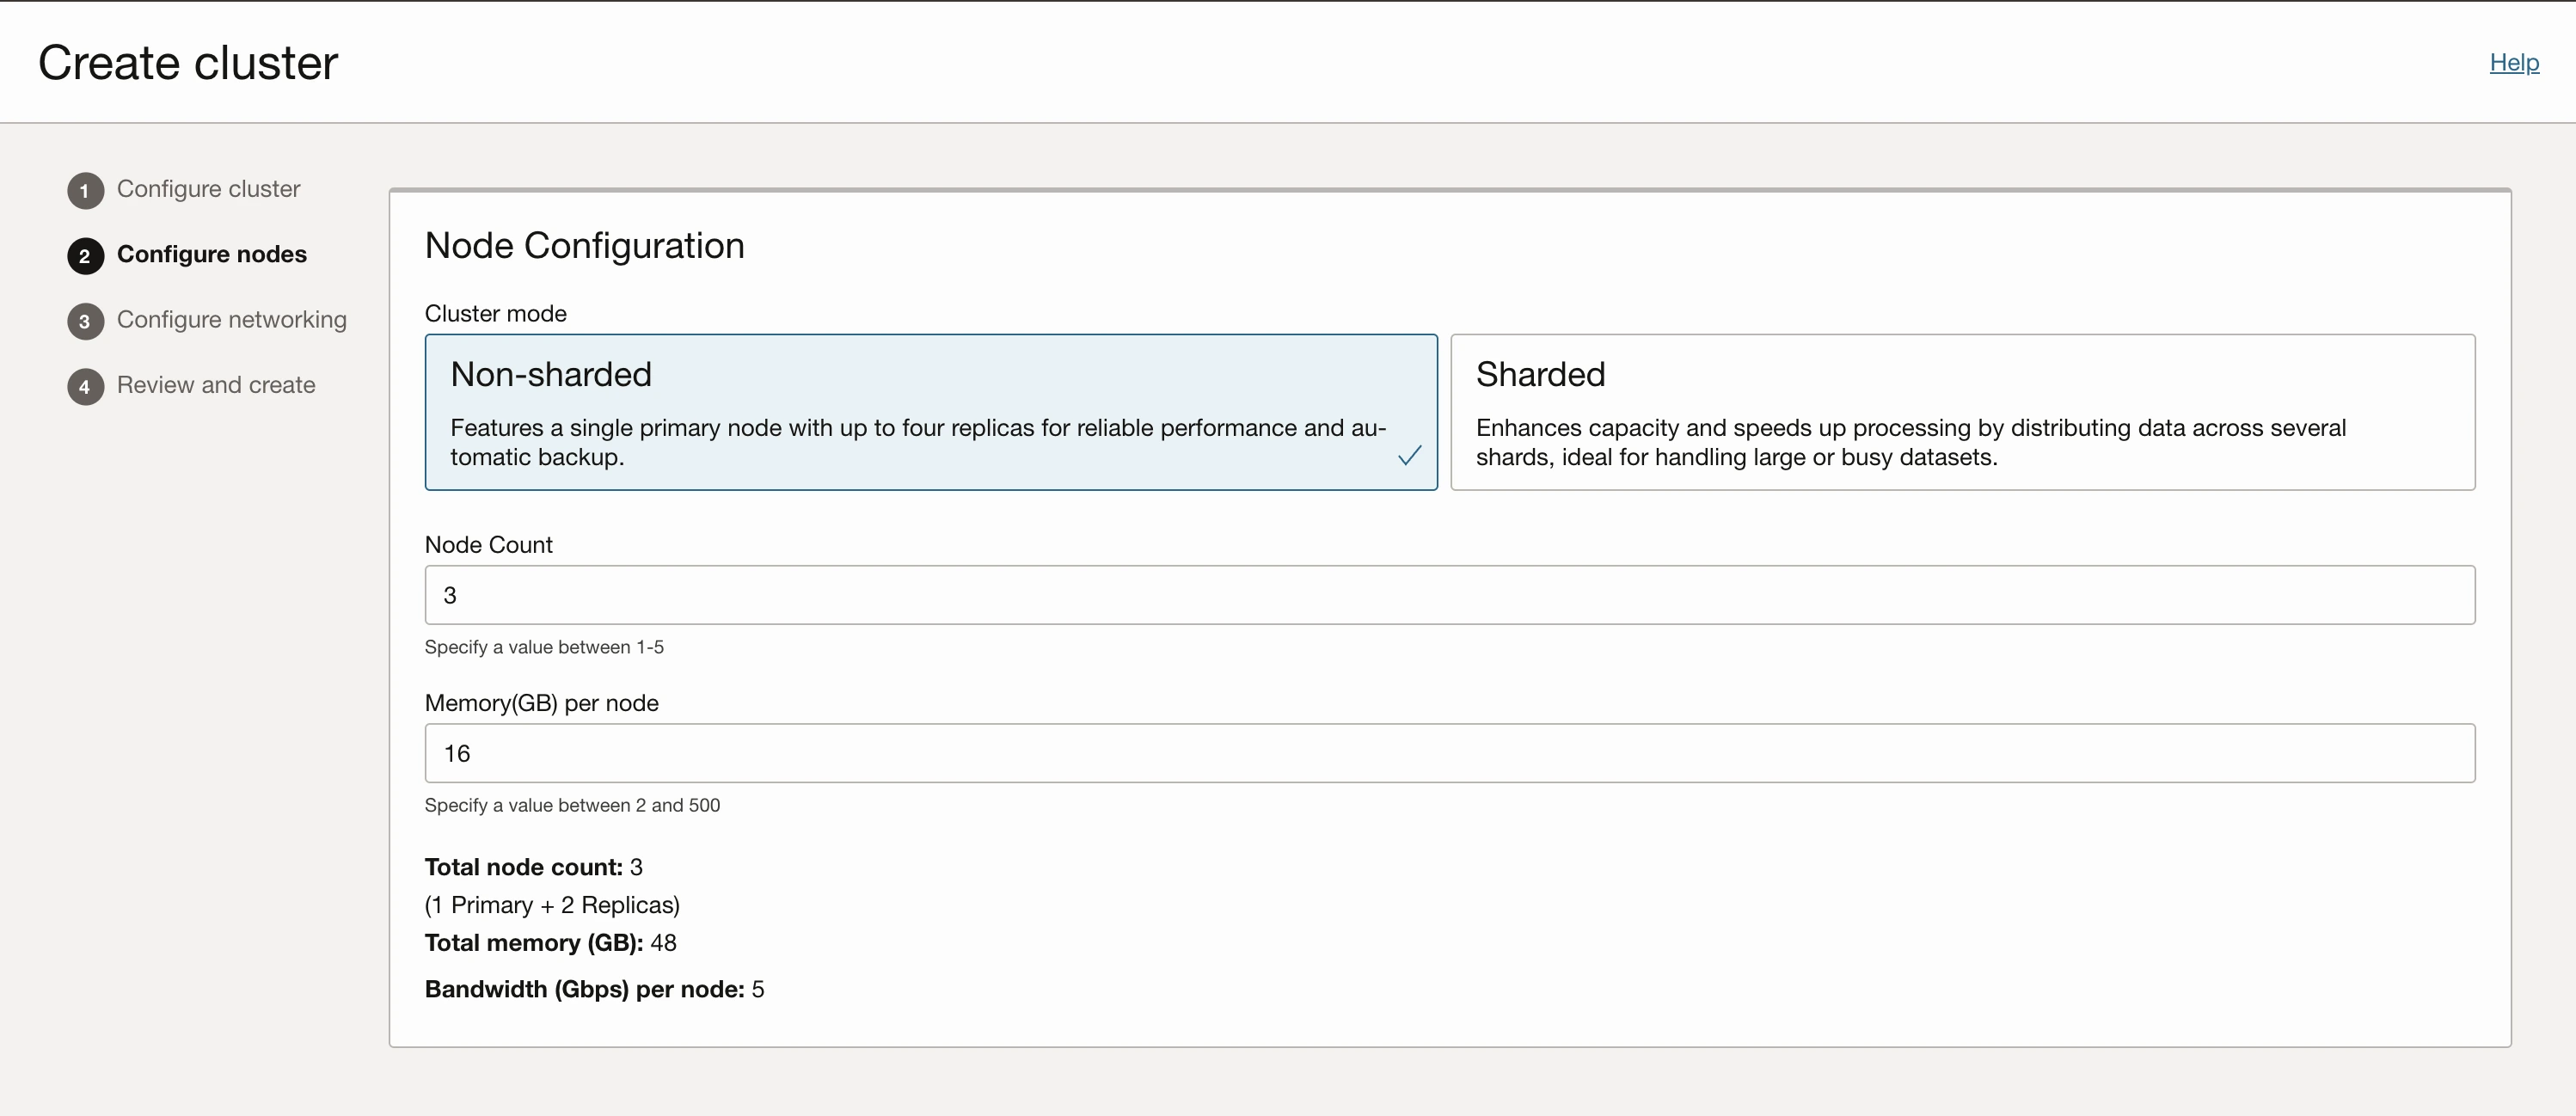Open the Configure networking step
Screen dimensions: 2576x1116
(233, 321)
